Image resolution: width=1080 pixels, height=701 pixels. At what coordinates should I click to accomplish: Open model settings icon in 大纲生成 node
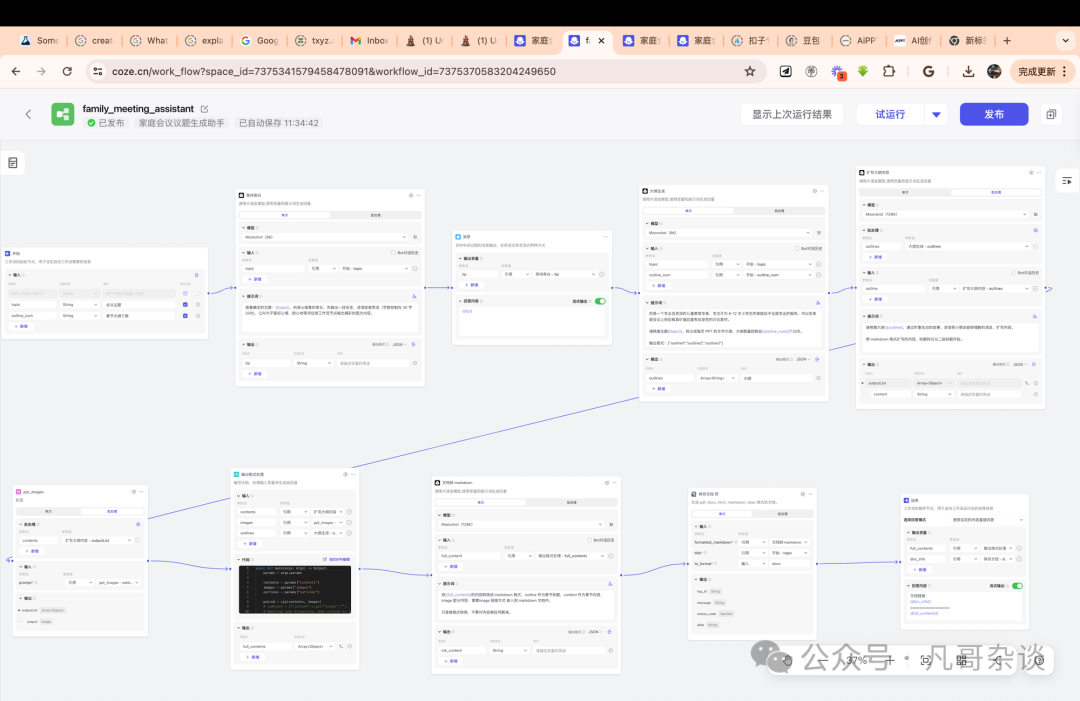pos(818,233)
